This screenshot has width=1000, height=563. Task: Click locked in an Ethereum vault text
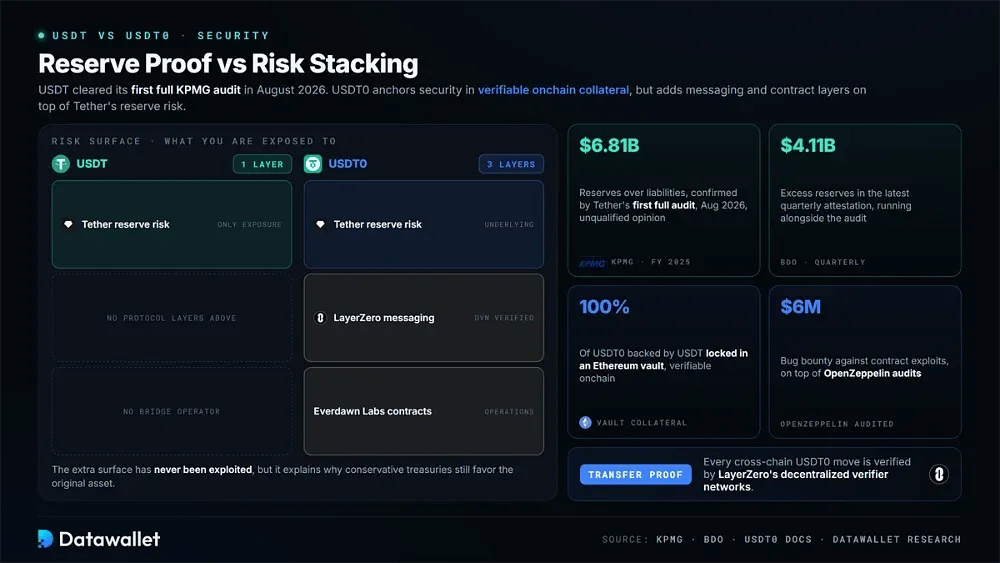tap(663, 360)
